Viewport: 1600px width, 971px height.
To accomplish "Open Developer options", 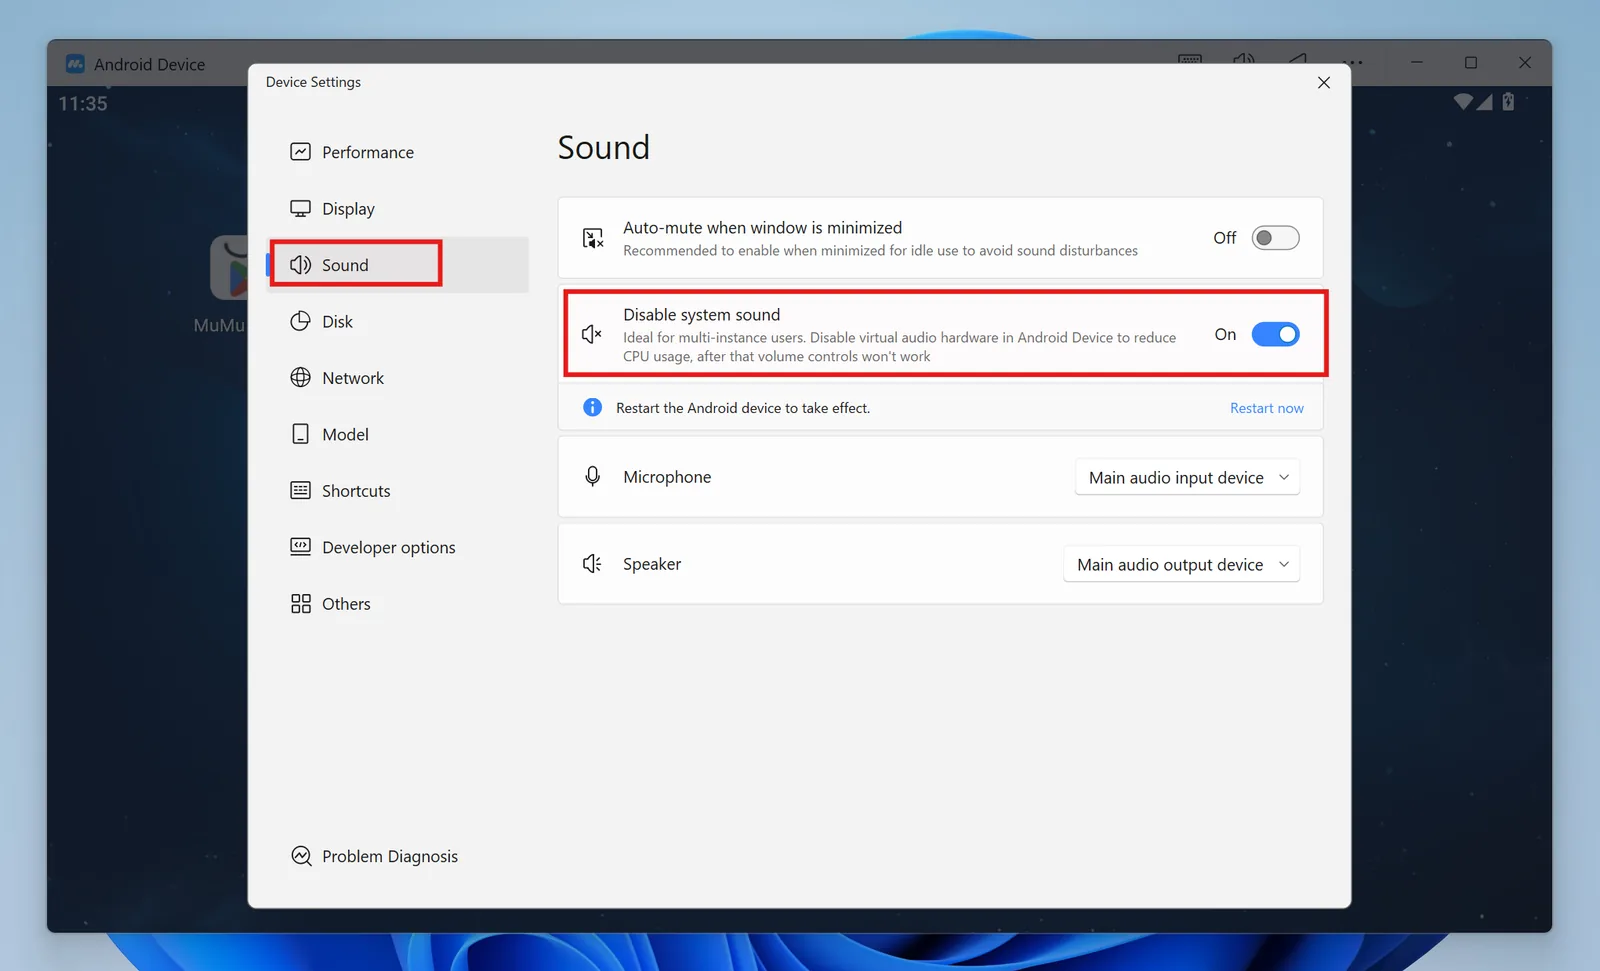I will (398, 547).
